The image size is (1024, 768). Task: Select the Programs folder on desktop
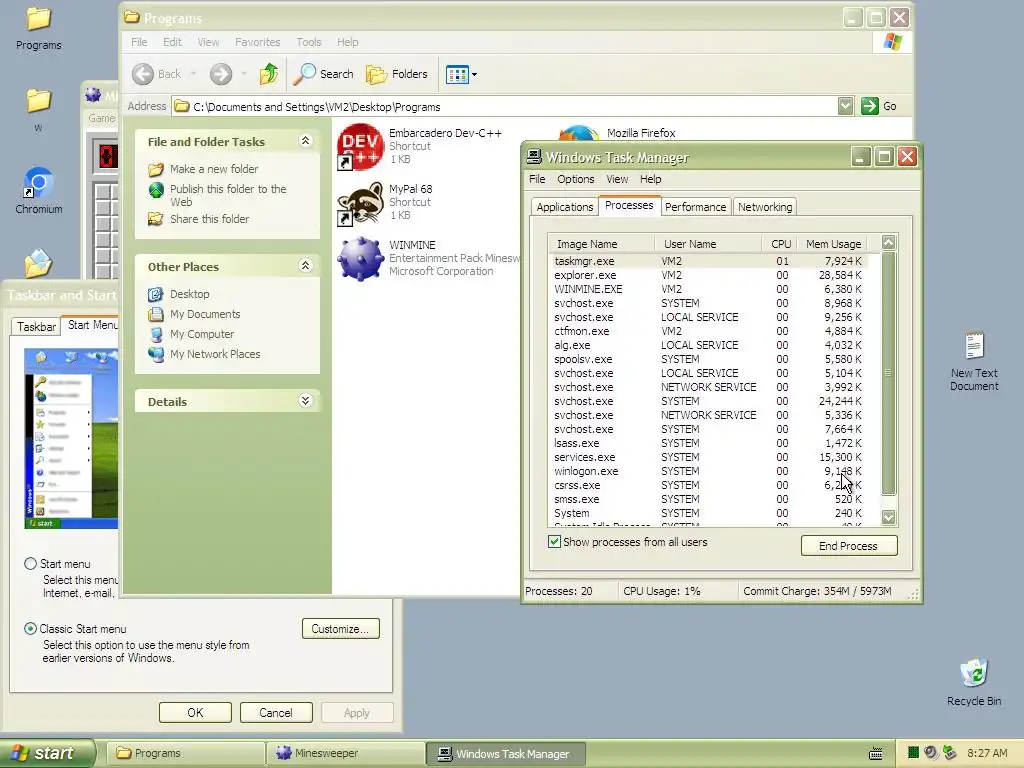[39, 27]
